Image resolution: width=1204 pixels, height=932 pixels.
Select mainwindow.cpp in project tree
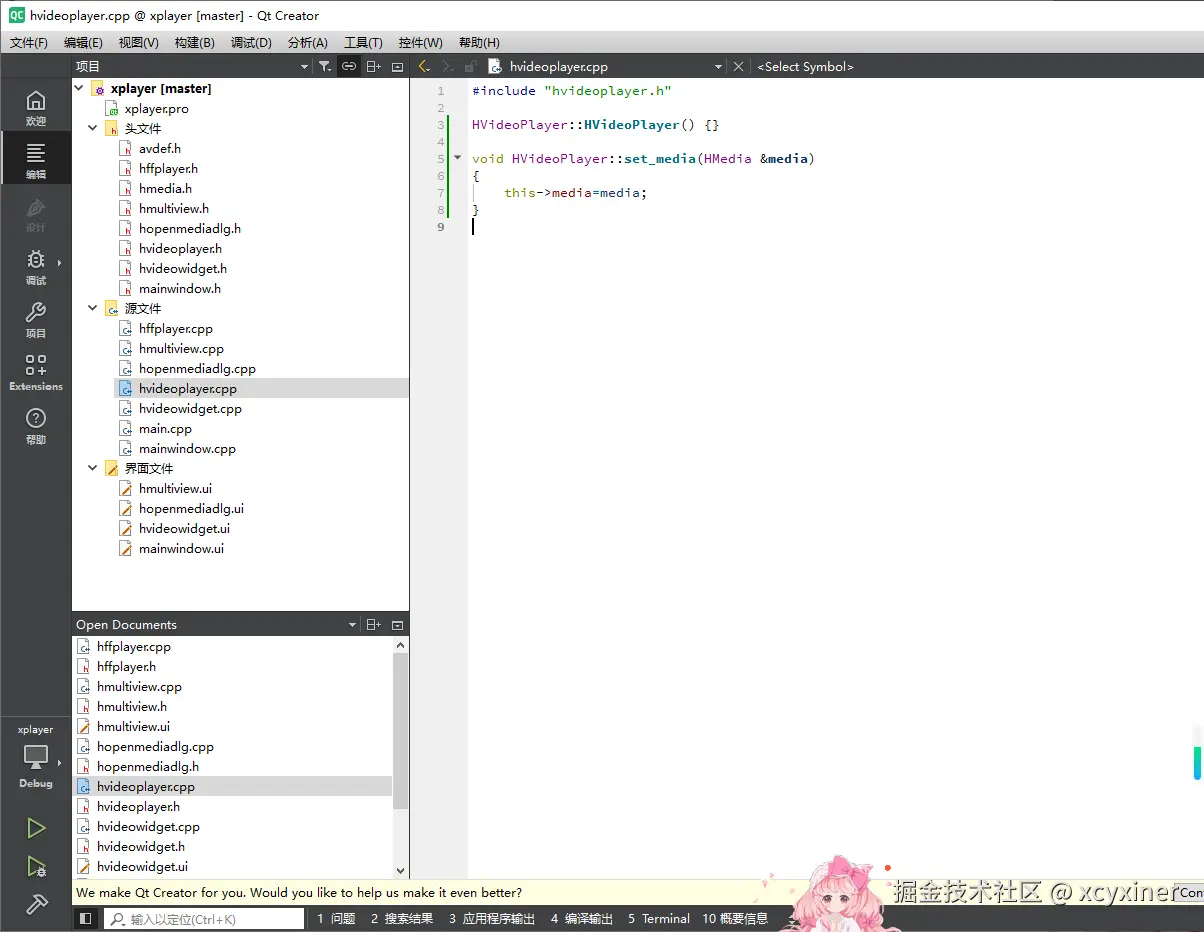pos(187,448)
